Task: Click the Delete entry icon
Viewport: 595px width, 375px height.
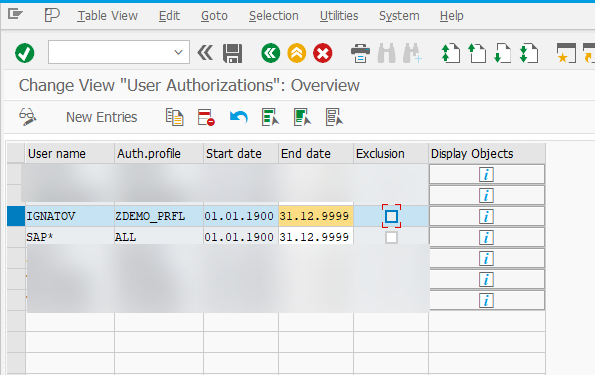Action: click(206, 117)
